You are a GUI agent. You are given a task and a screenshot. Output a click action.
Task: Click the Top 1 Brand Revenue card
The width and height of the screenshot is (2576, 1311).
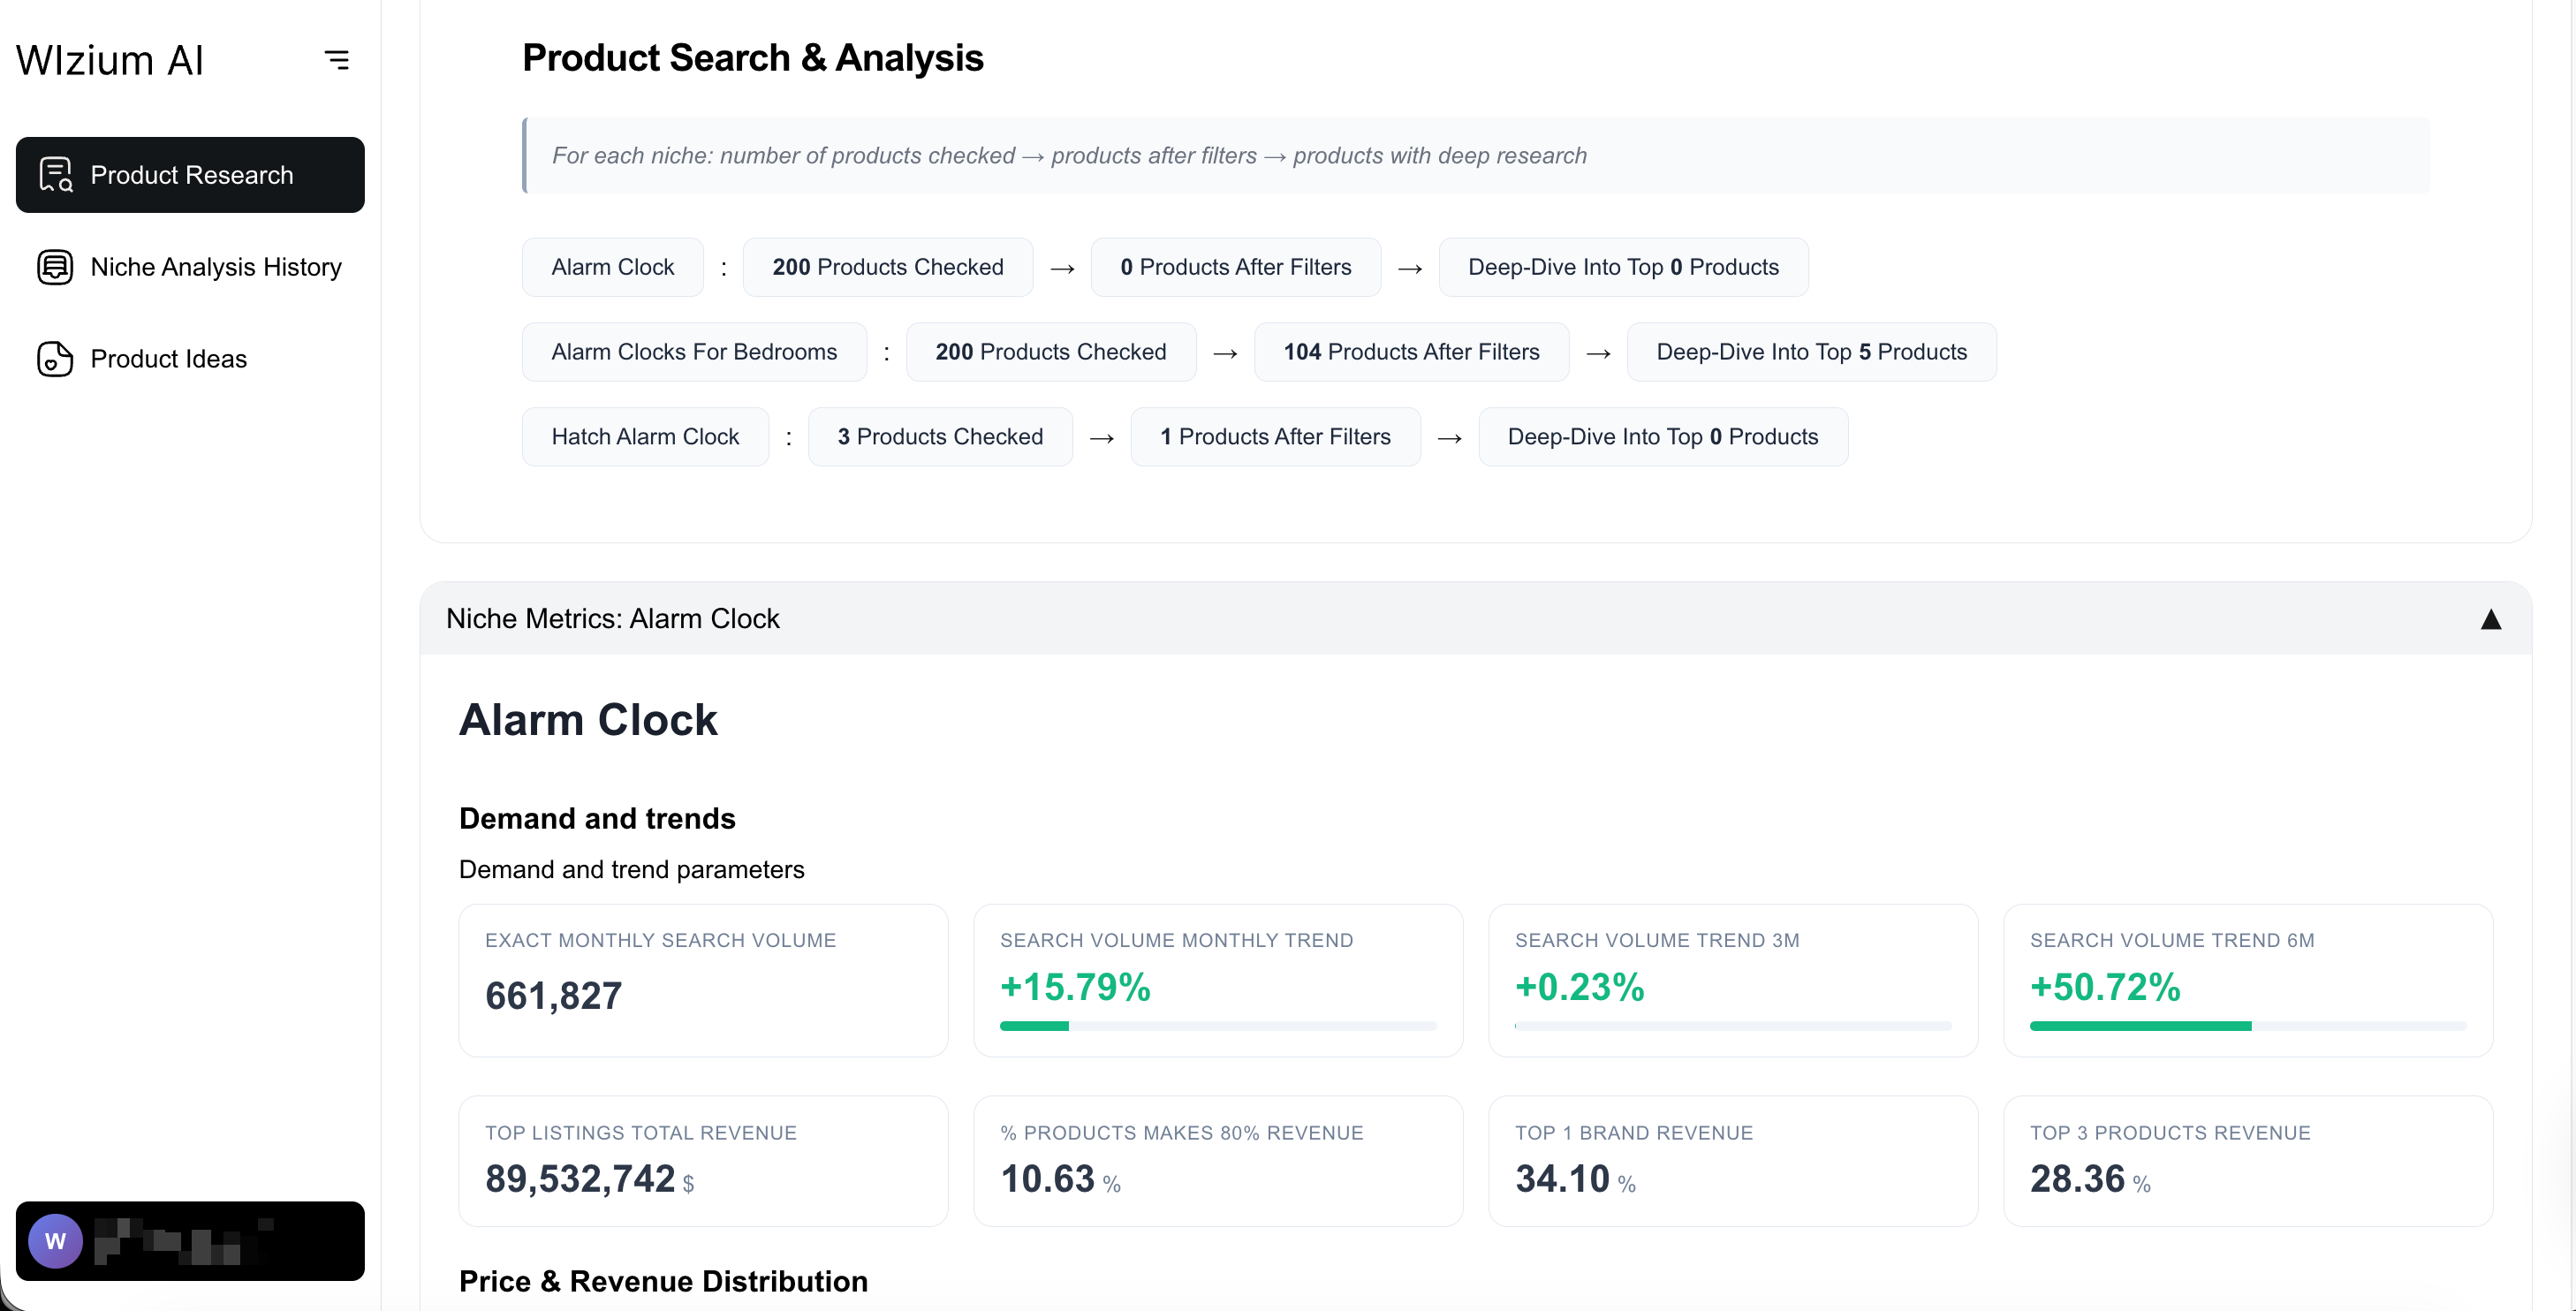click(1732, 1160)
